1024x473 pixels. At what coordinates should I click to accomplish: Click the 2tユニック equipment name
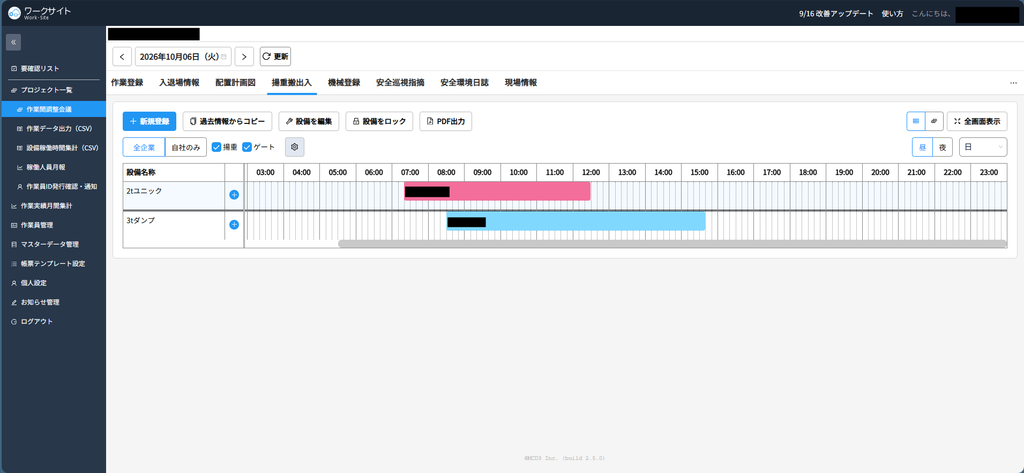pos(144,190)
